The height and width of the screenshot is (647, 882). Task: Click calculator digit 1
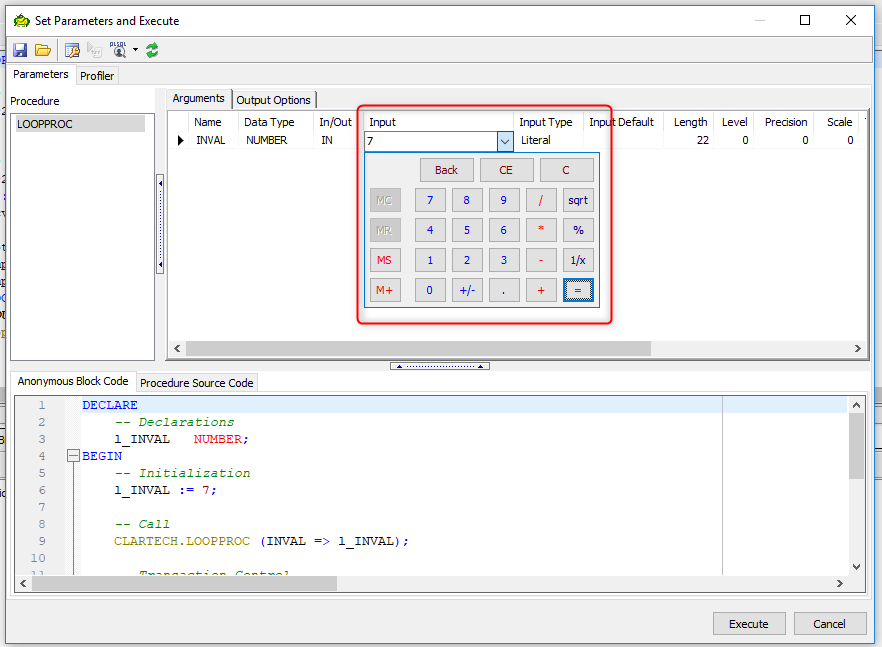[x=430, y=260]
